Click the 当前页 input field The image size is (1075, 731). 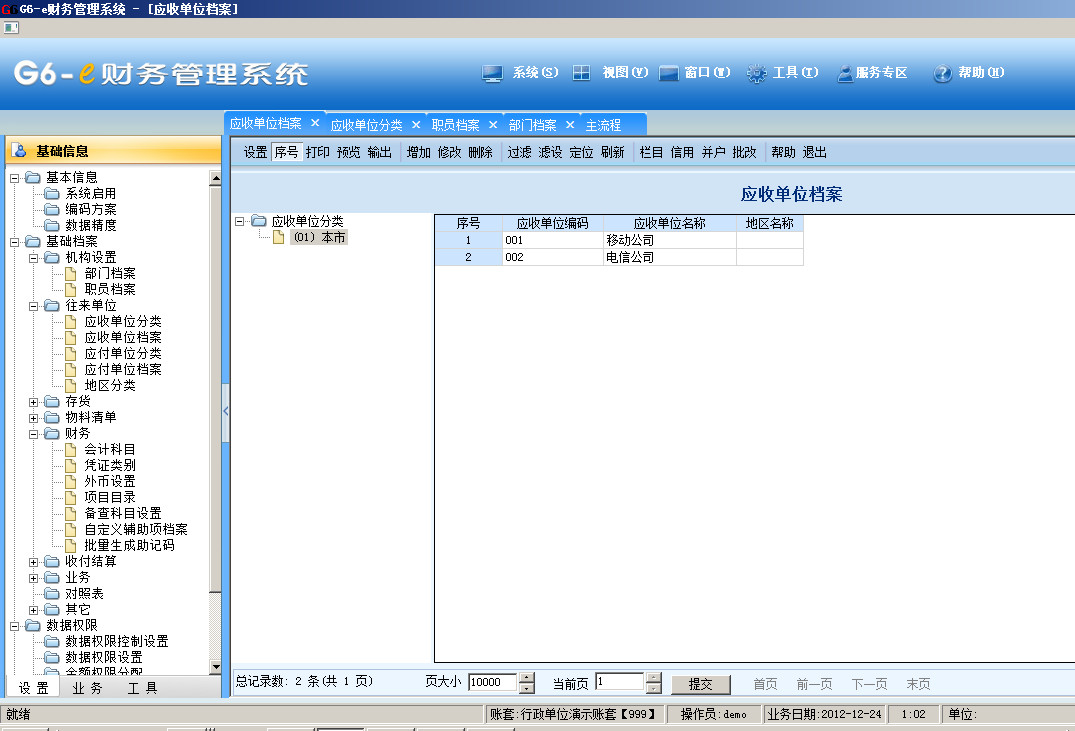point(619,682)
